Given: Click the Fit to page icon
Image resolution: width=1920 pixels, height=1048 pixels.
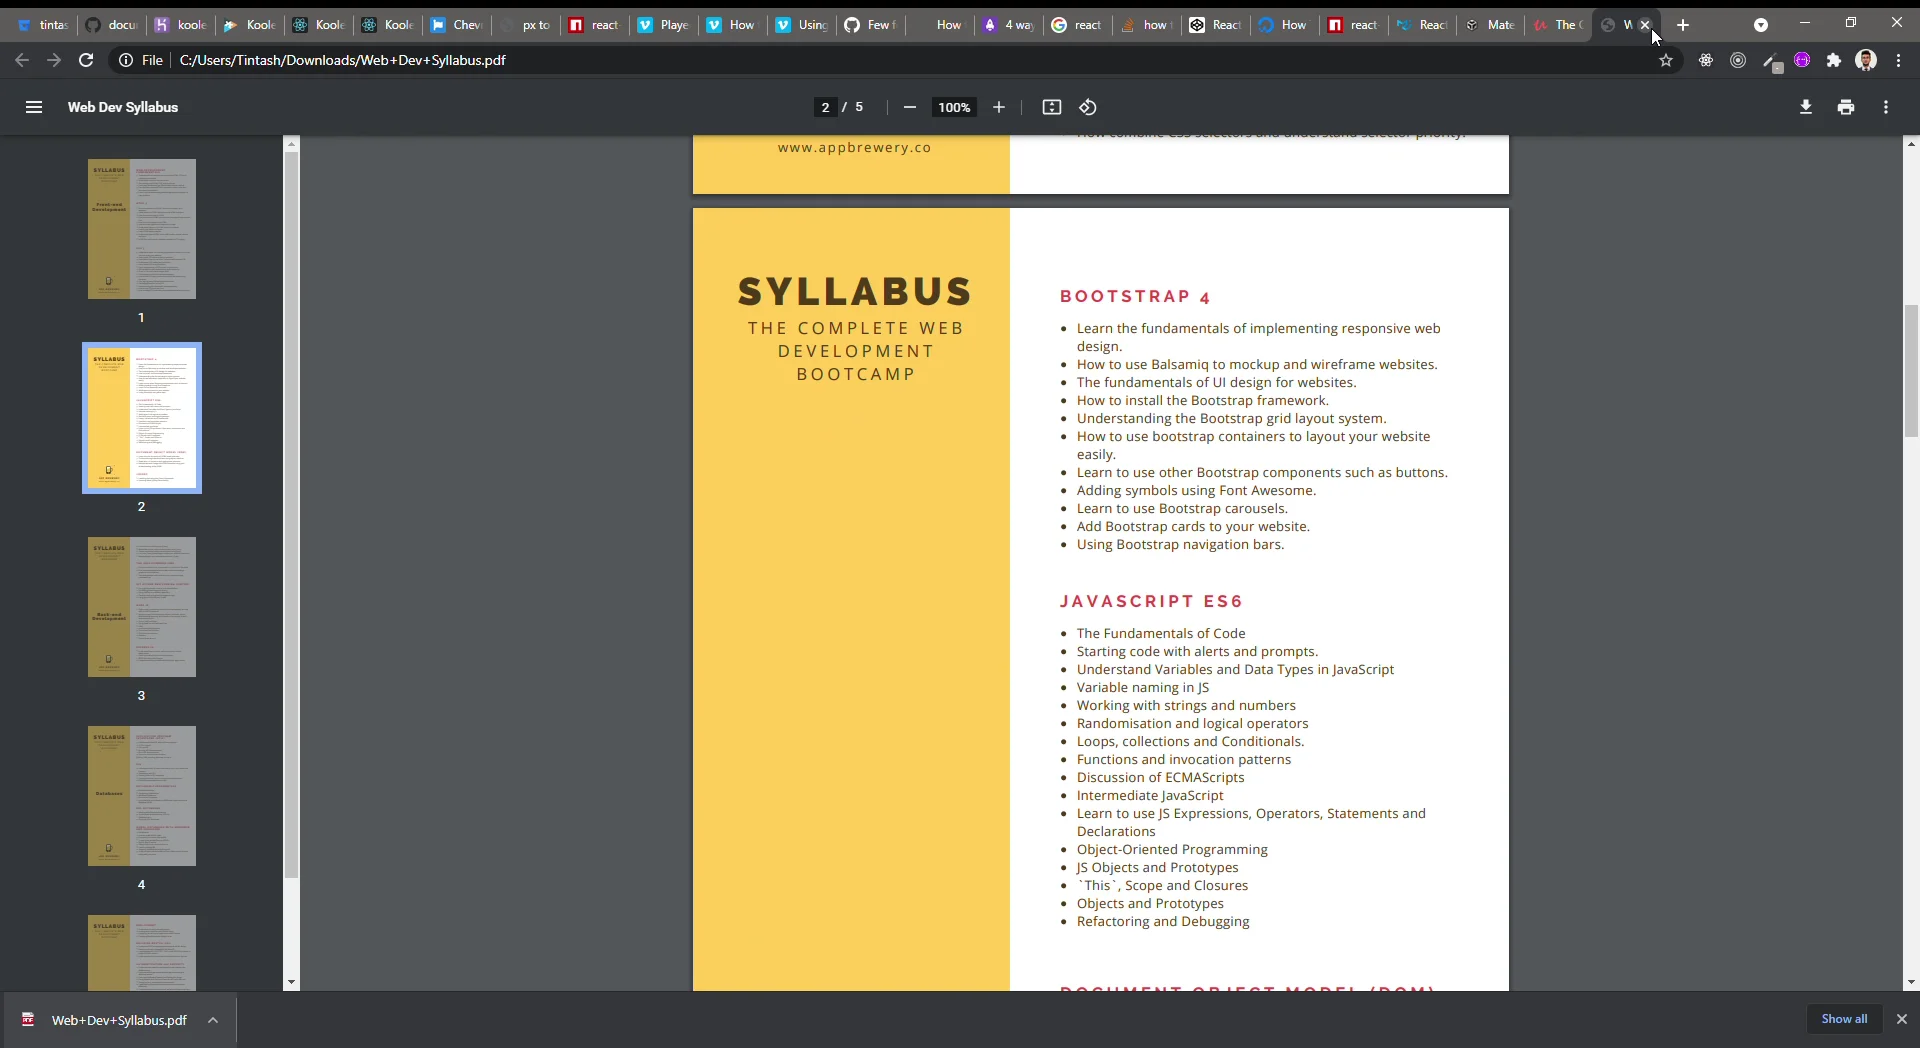Looking at the screenshot, I should coord(1051,107).
